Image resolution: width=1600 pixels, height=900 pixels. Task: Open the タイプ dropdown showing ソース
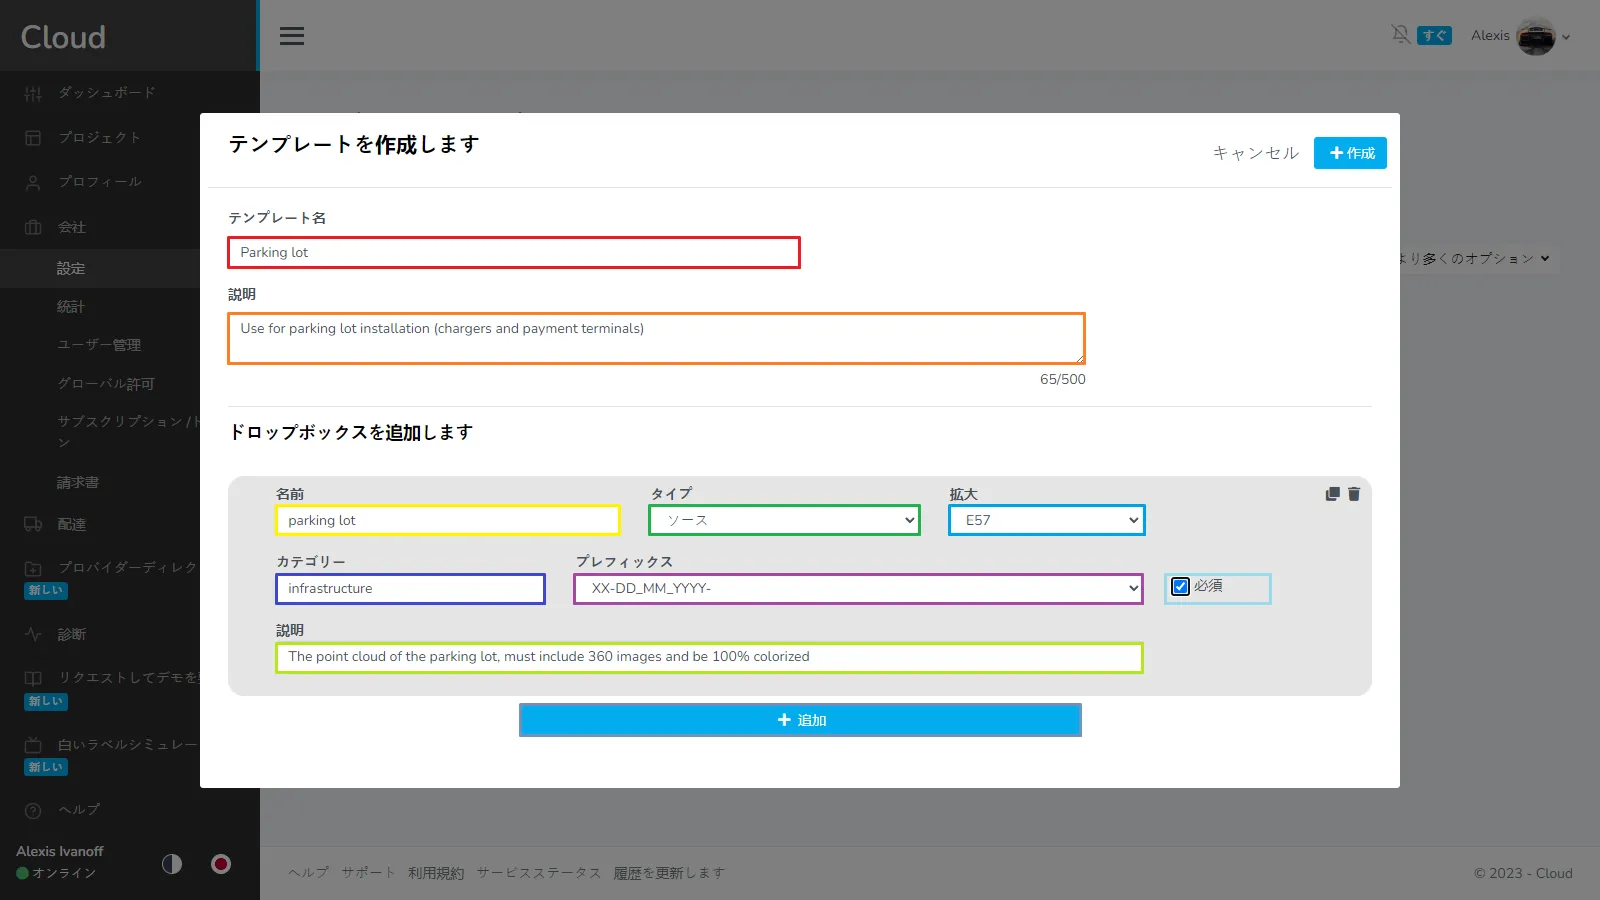pyautogui.click(x=784, y=520)
